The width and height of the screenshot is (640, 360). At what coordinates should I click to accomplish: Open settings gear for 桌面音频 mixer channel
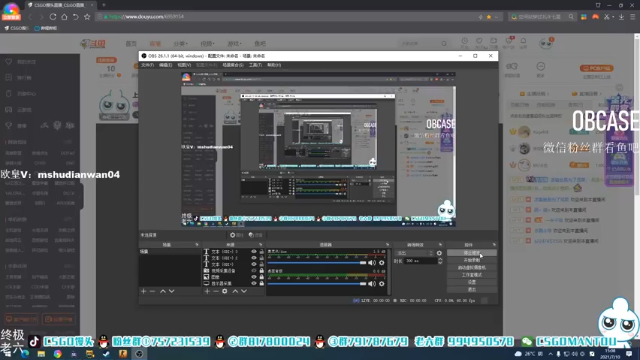tap(382, 284)
